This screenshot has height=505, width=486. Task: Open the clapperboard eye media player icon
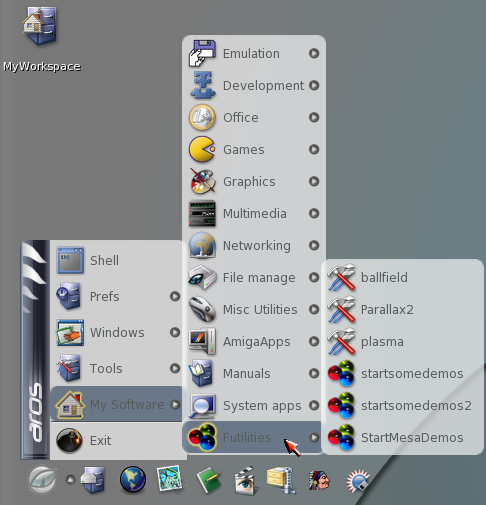pyautogui.click(x=245, y=480)
